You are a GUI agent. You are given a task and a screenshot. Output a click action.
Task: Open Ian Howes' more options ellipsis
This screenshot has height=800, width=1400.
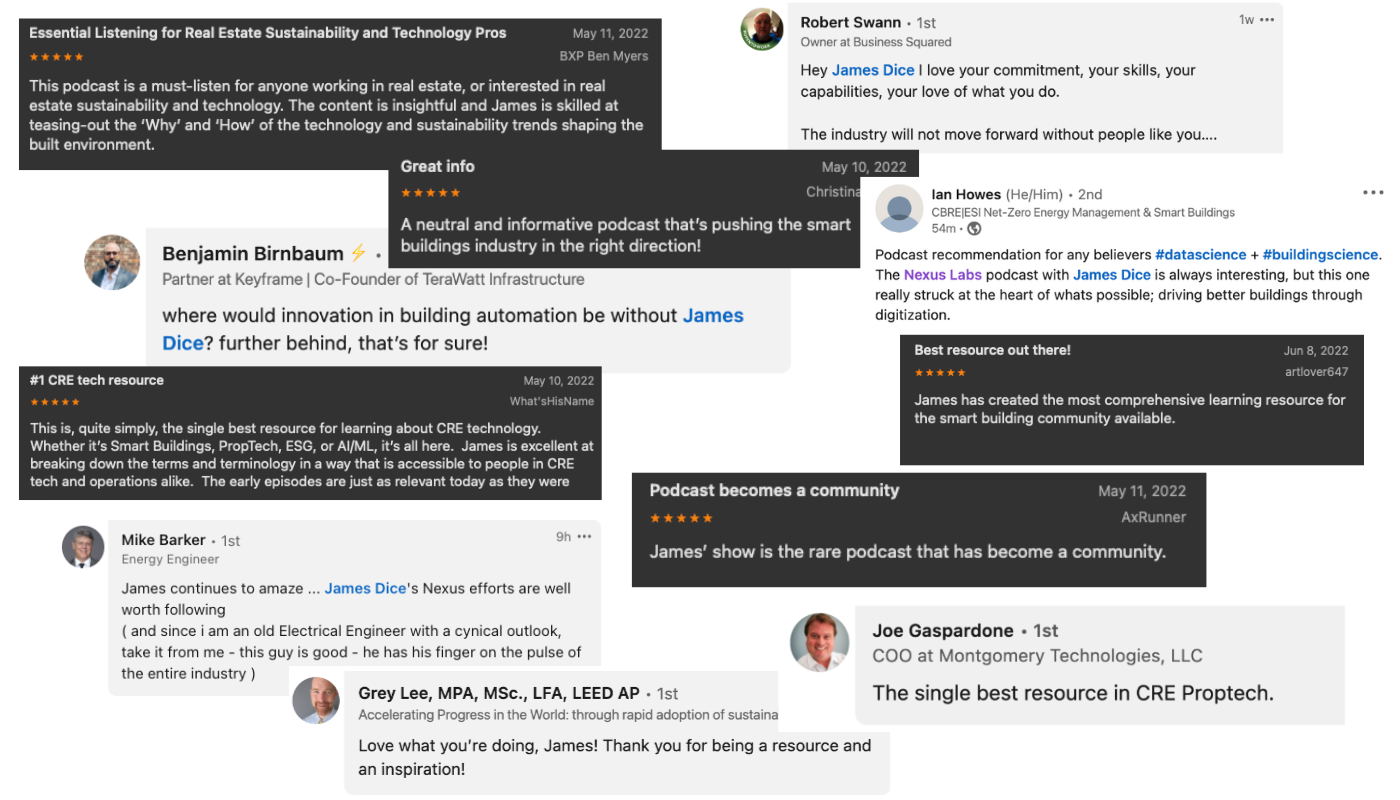coord(1373,193)
